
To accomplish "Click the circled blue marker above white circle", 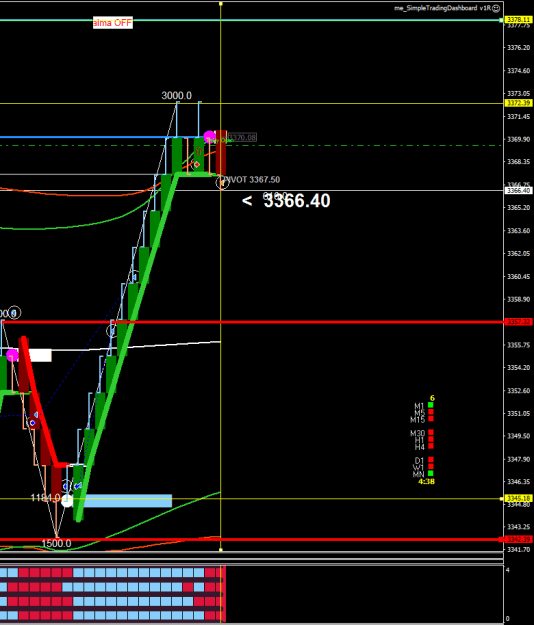I will click(66, 486).
